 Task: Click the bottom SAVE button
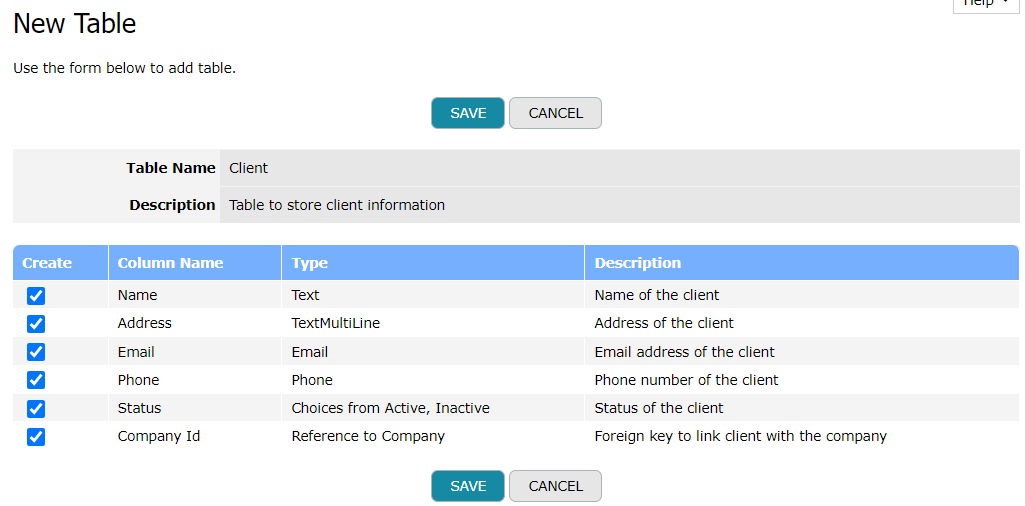click(467, 486)
